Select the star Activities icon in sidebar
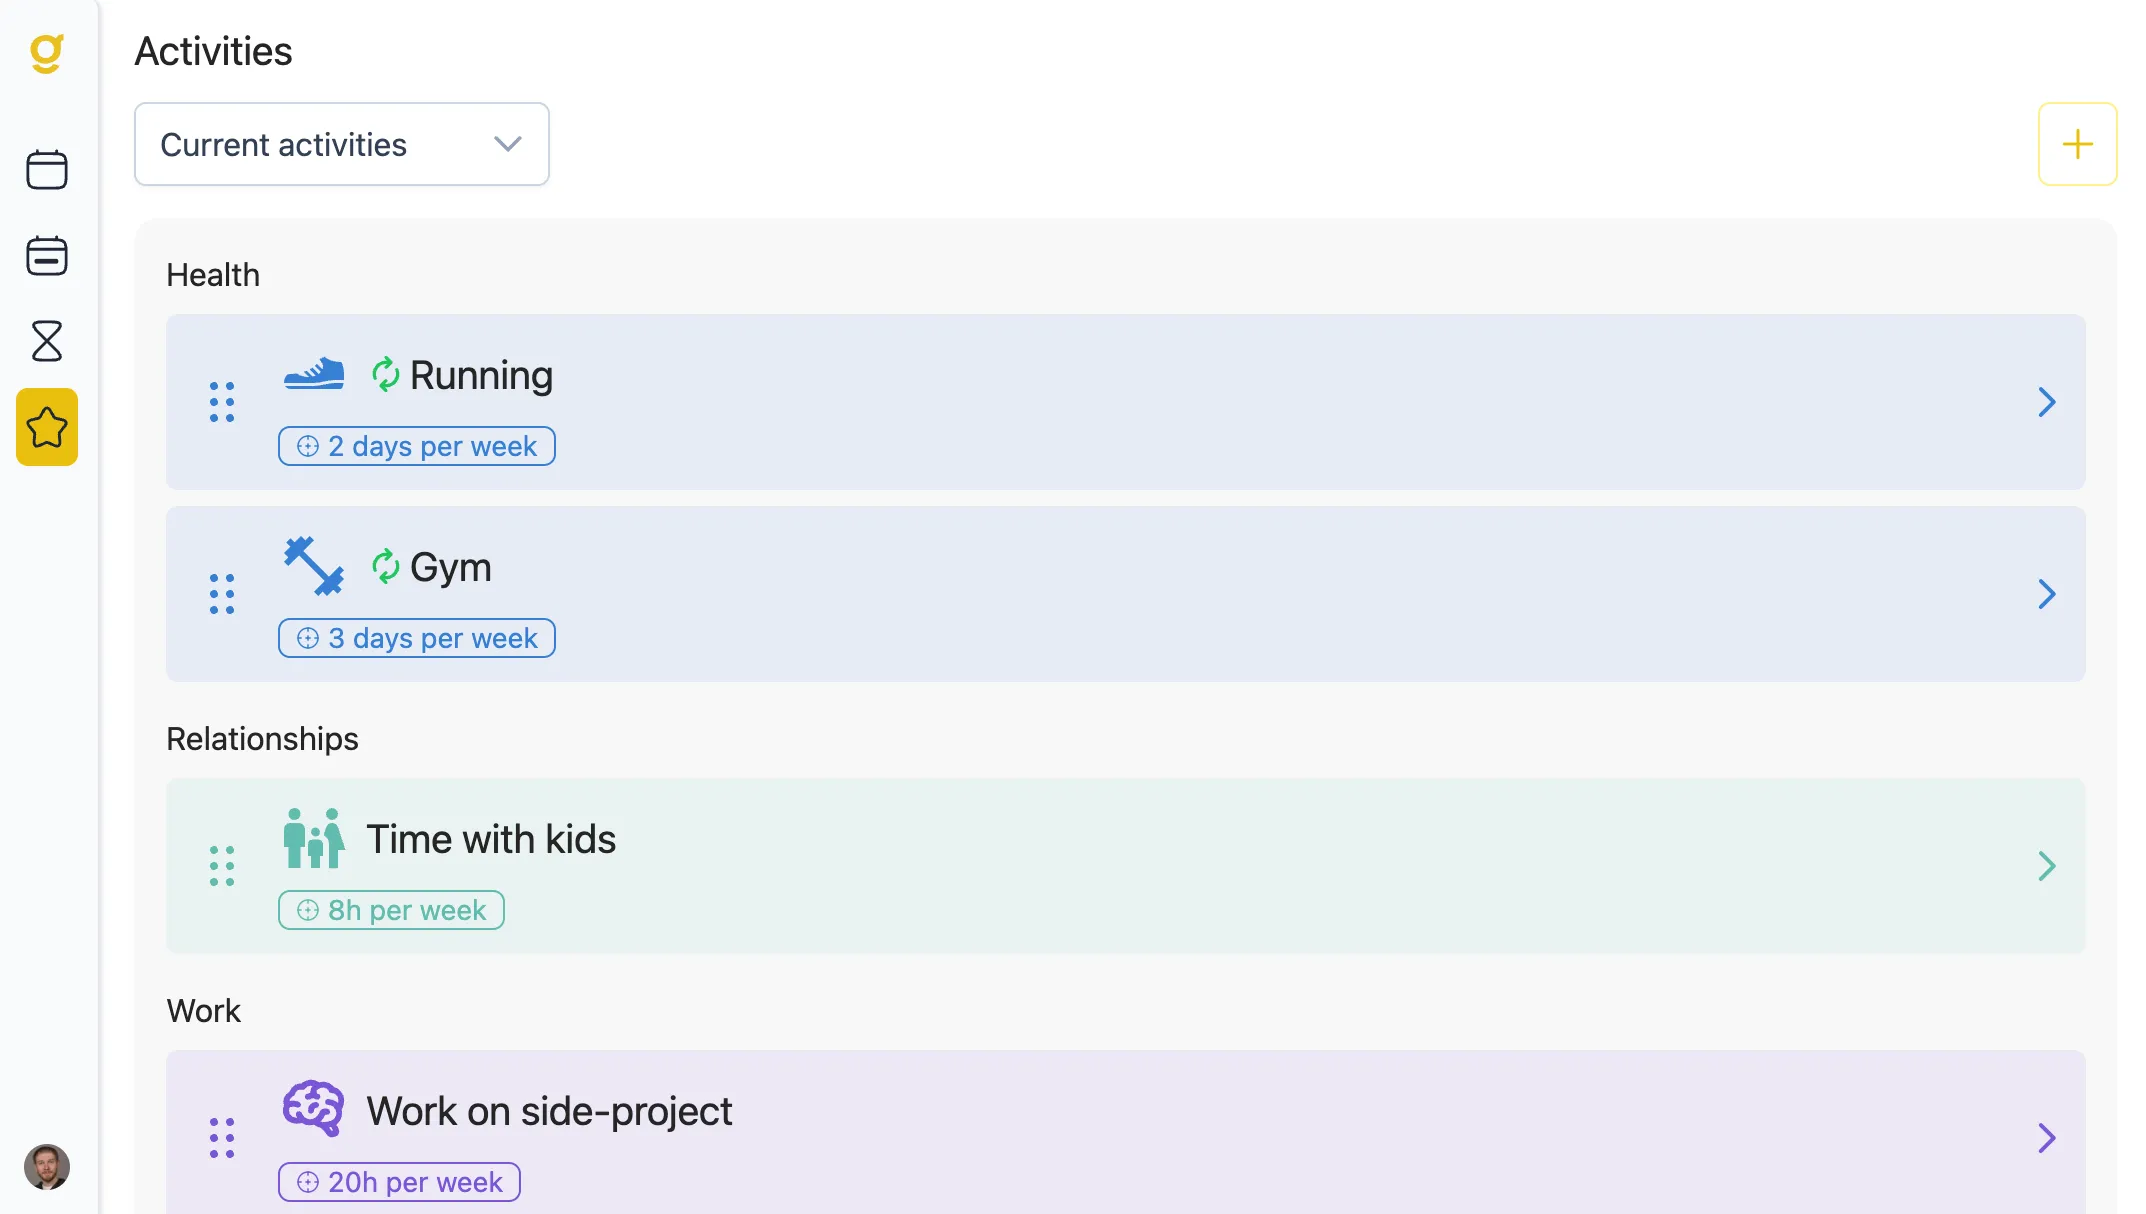This screenshot has height=1214, width=2146. 47,428
